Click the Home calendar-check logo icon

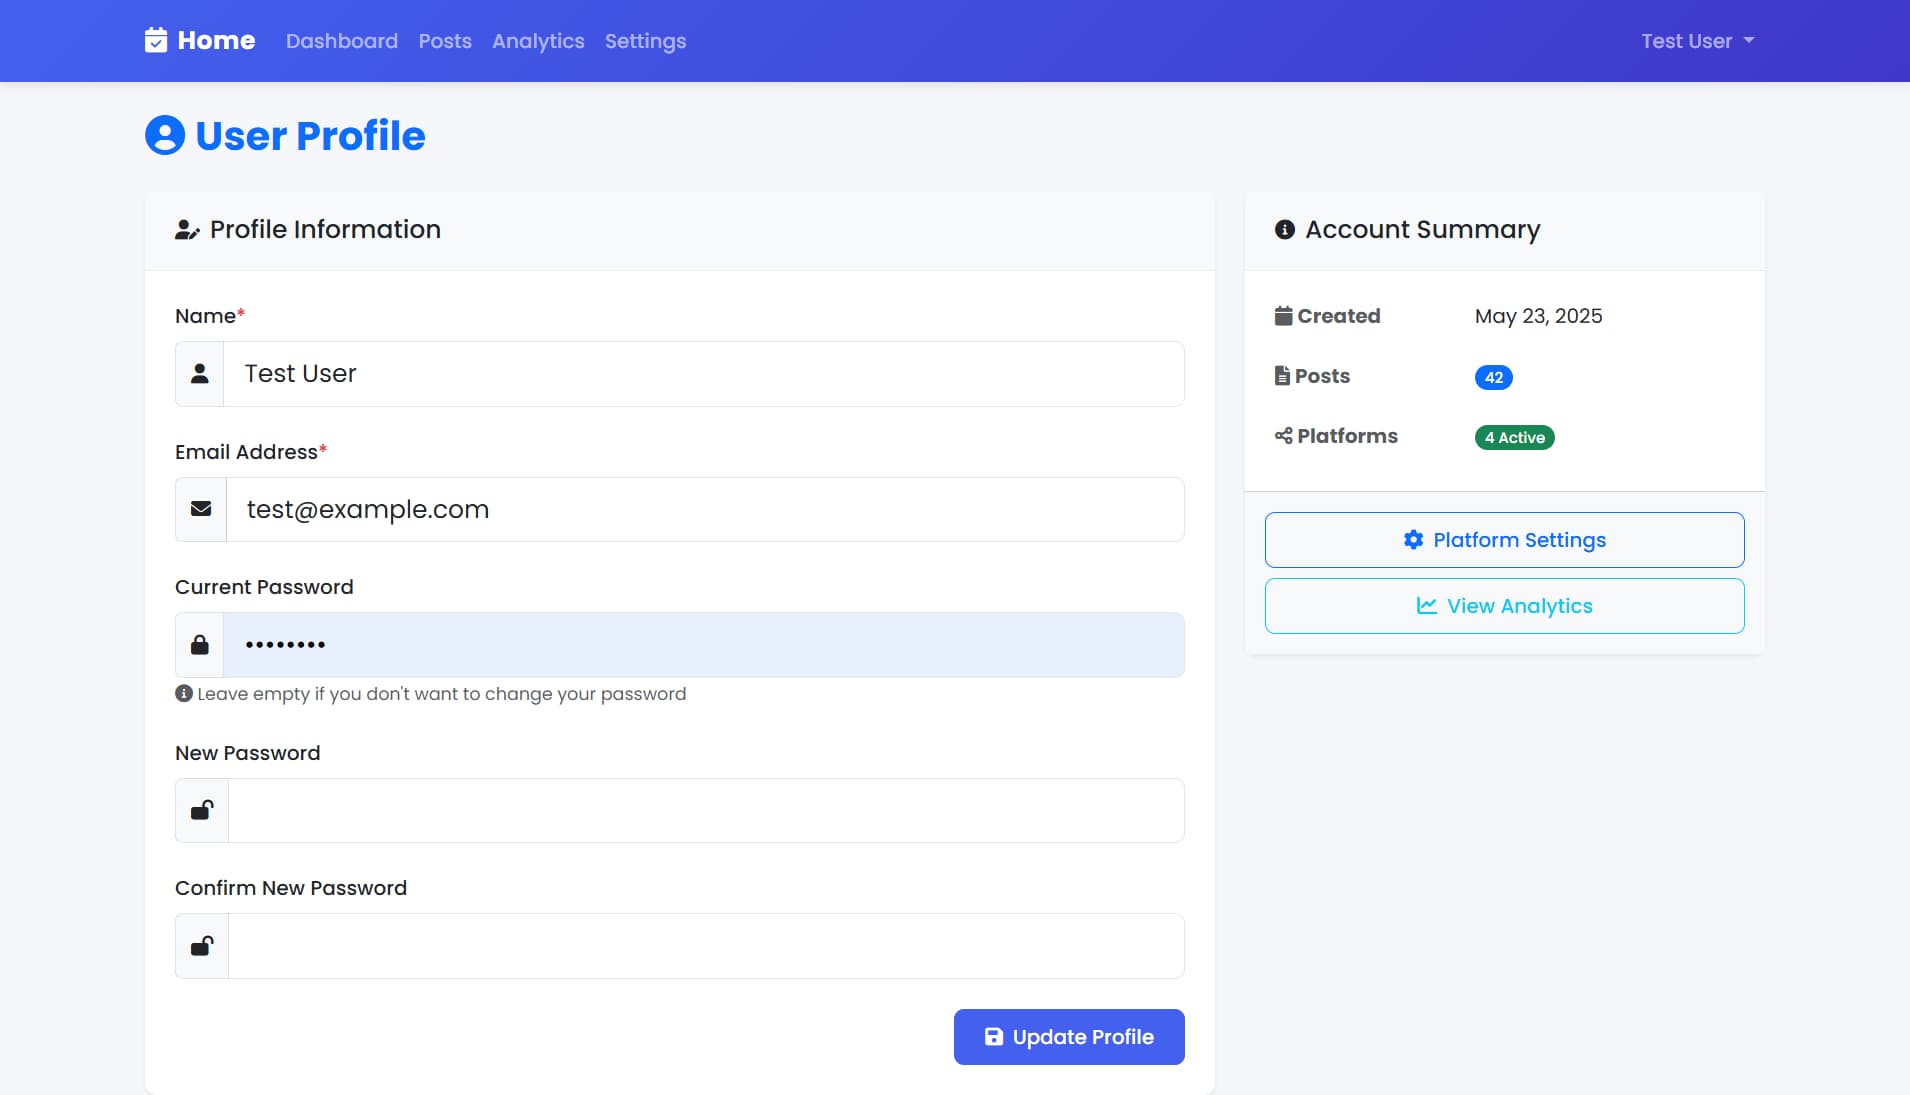tap(157, 40)
